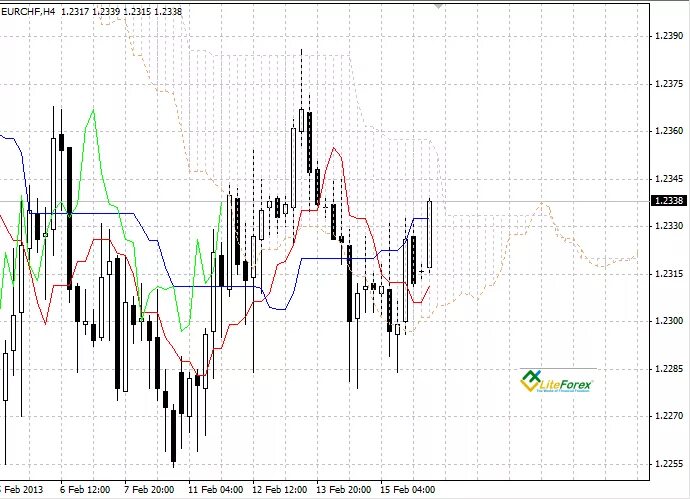Click the 1.2375 price axis label

coord(669,84)
